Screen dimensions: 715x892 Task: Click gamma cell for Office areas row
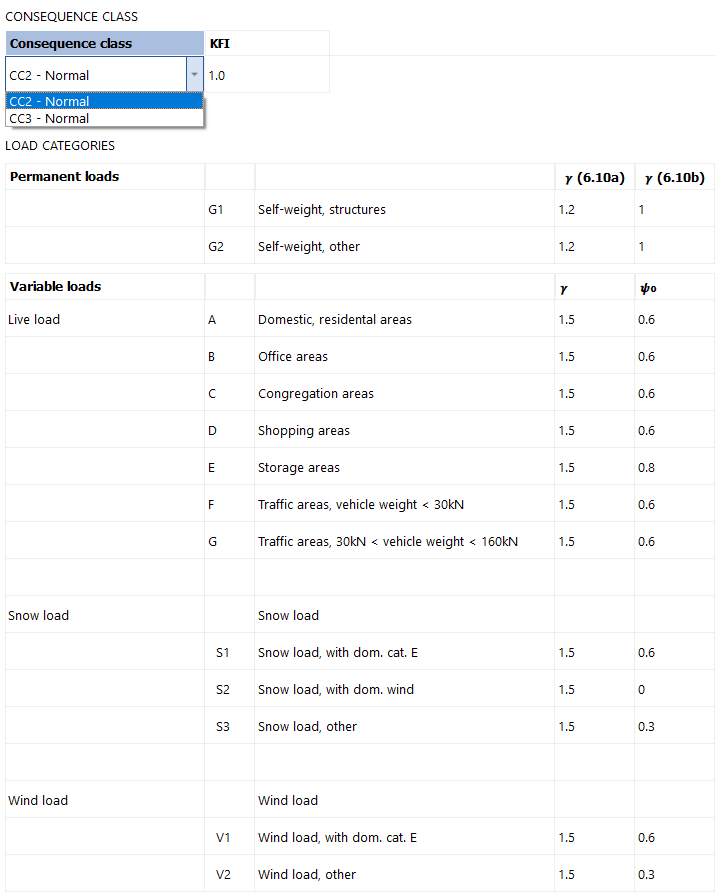[594, 357]
